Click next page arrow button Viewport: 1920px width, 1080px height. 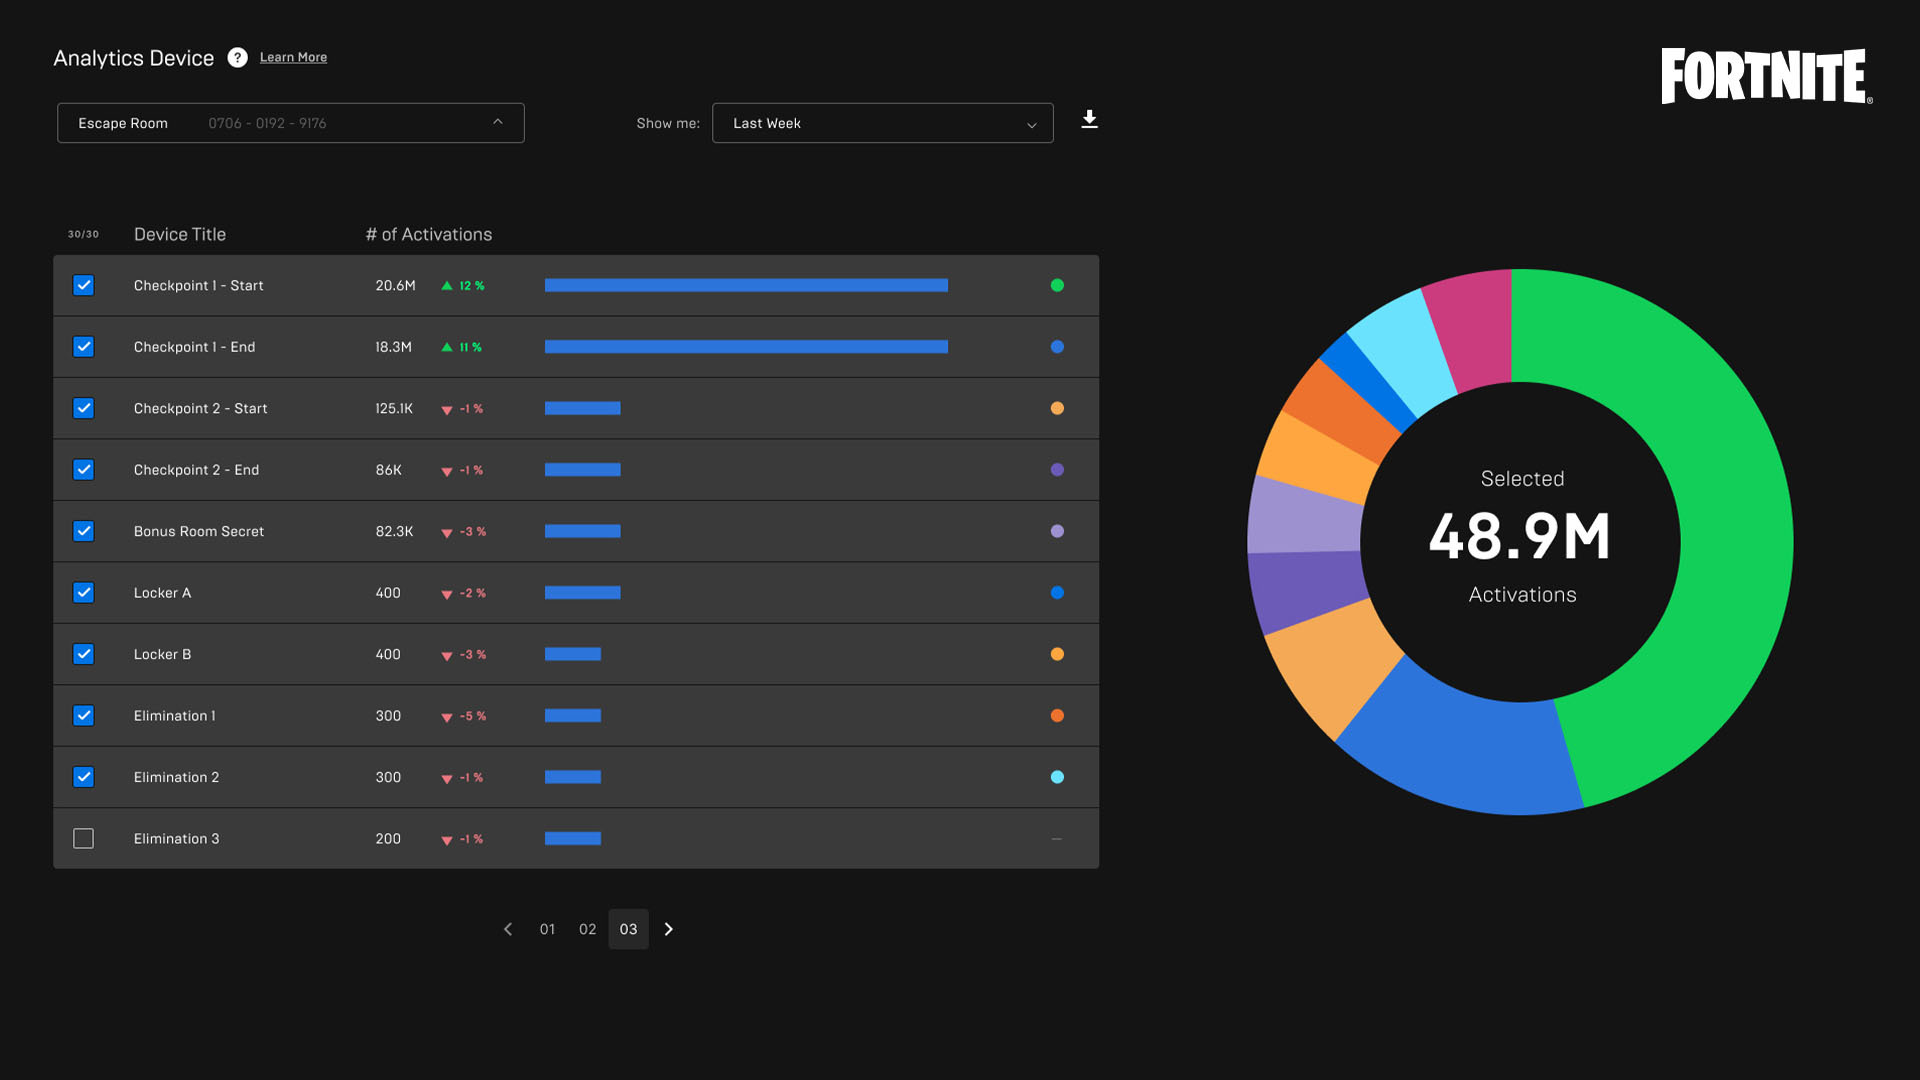point(667,928)
